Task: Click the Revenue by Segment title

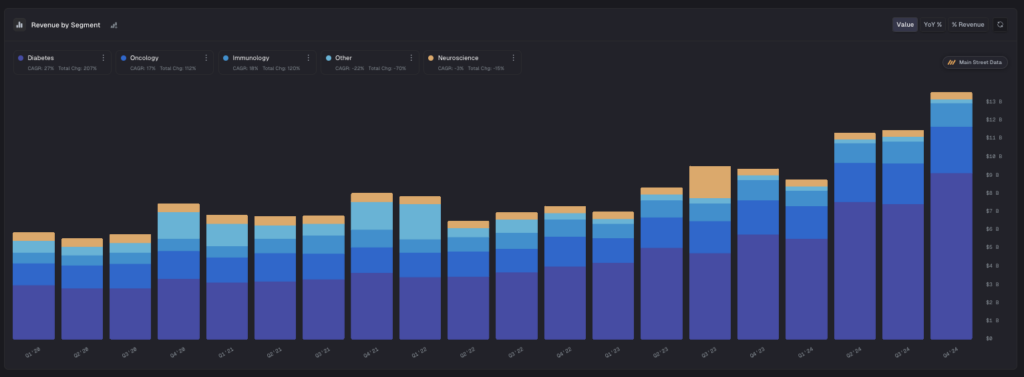Action: [x=66, y=25]
